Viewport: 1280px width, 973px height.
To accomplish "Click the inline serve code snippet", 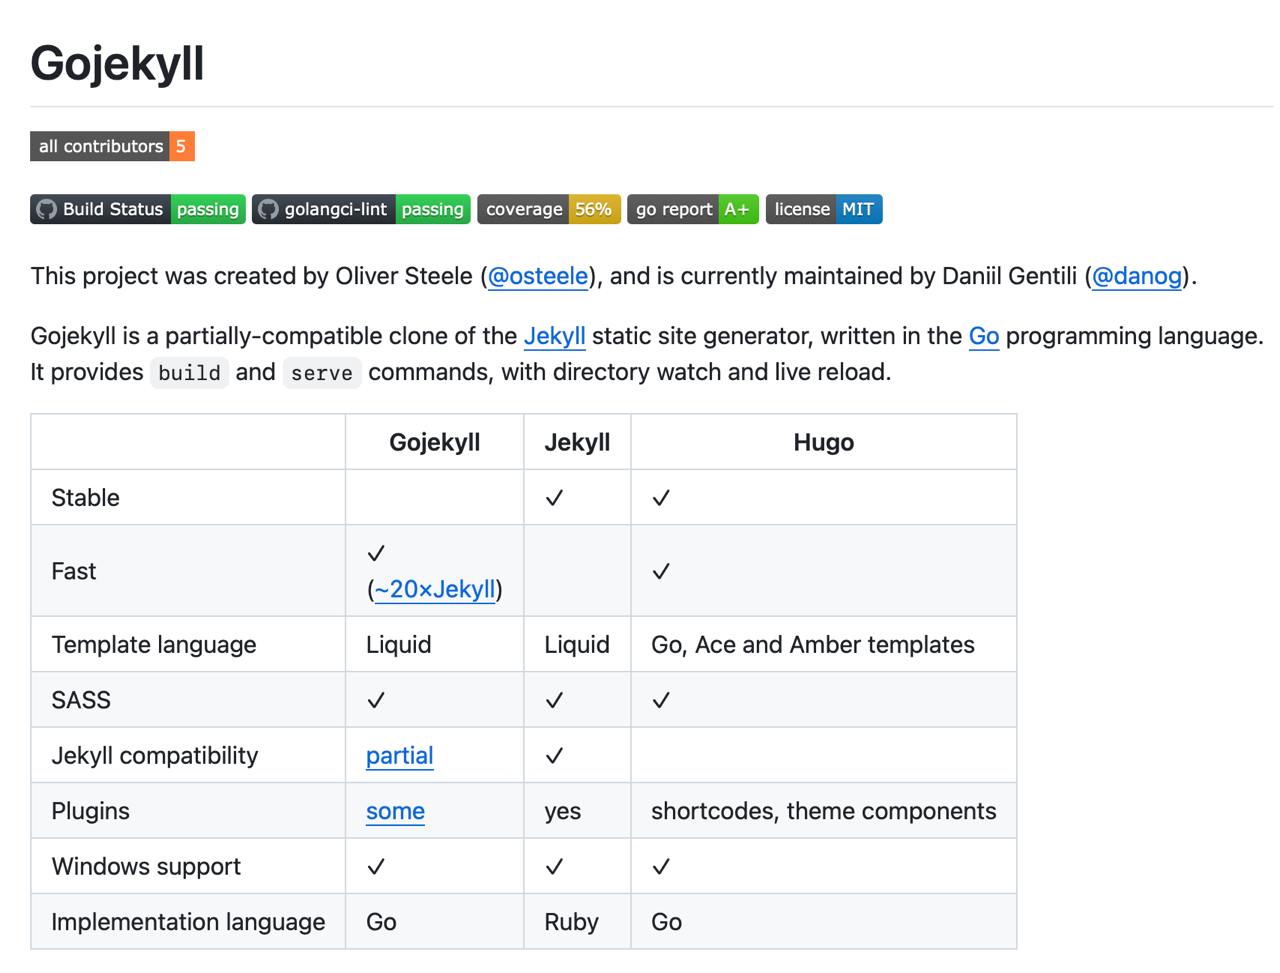I will (x=322, y=373).
